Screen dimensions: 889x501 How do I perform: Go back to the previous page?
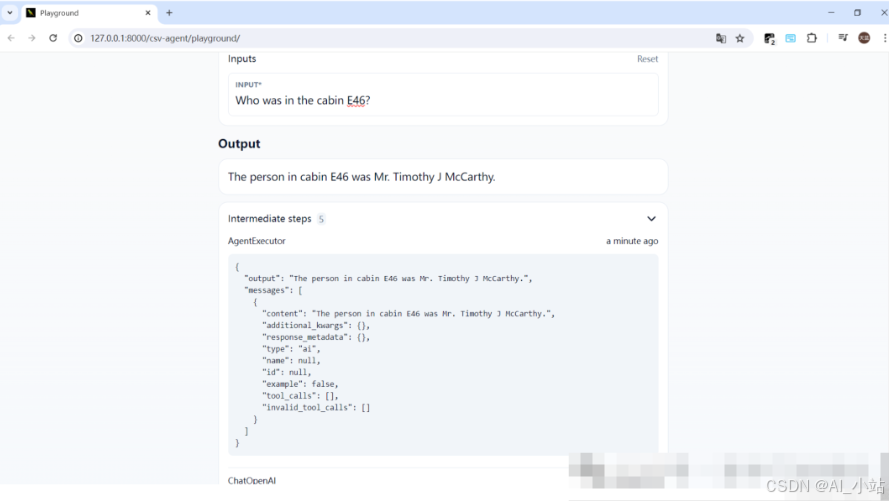[11, 38]
